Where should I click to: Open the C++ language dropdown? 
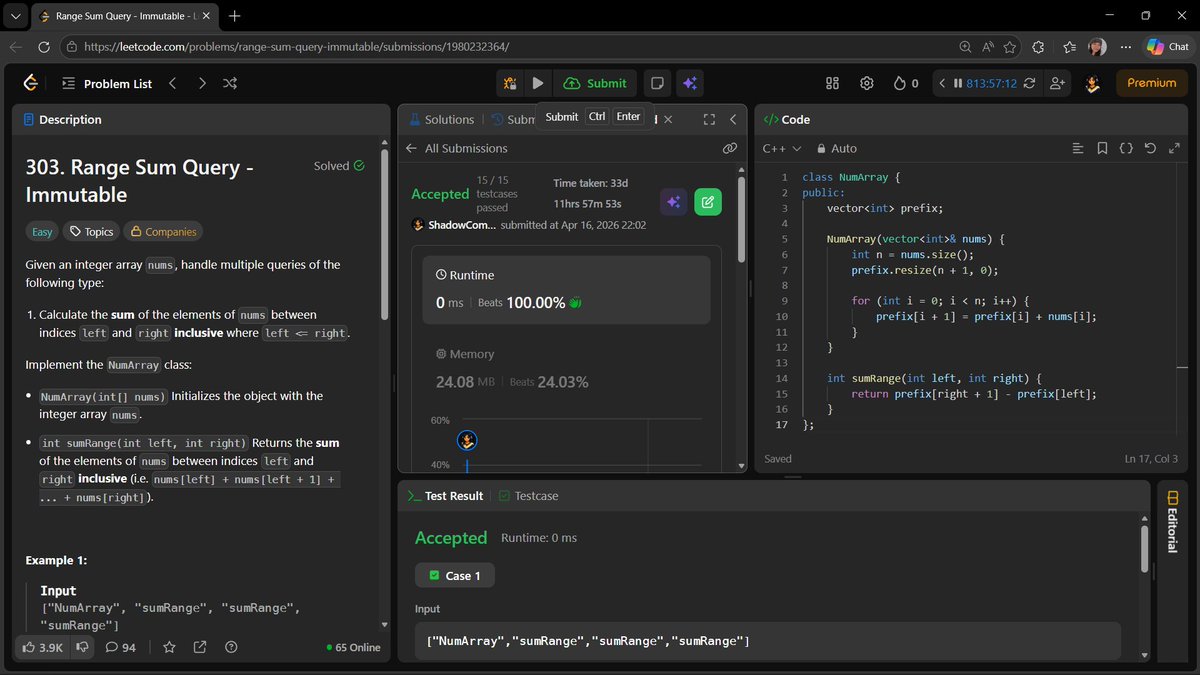click(781, 147)
